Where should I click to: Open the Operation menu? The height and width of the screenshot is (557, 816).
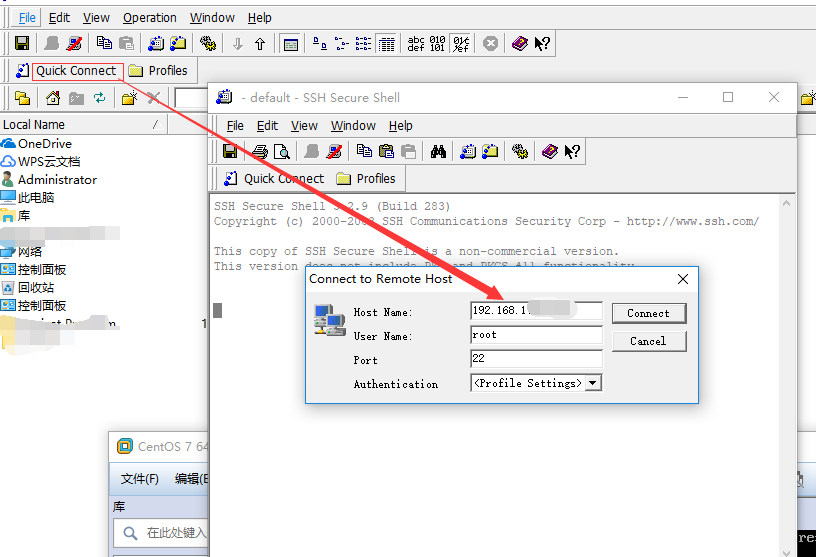150,18
